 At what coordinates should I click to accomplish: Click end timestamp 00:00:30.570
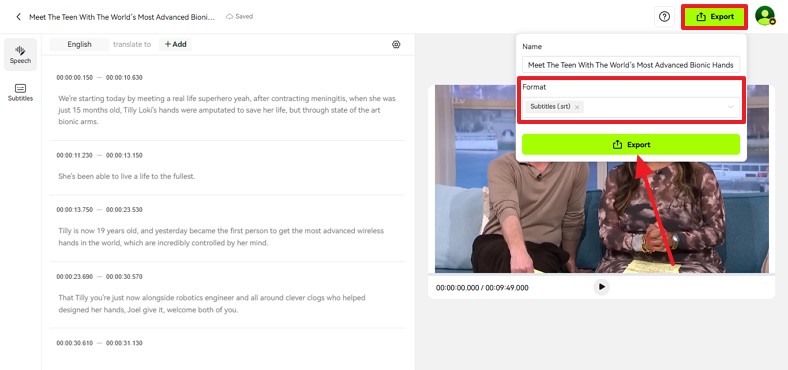pyautogui.click(x=124, y=276)
